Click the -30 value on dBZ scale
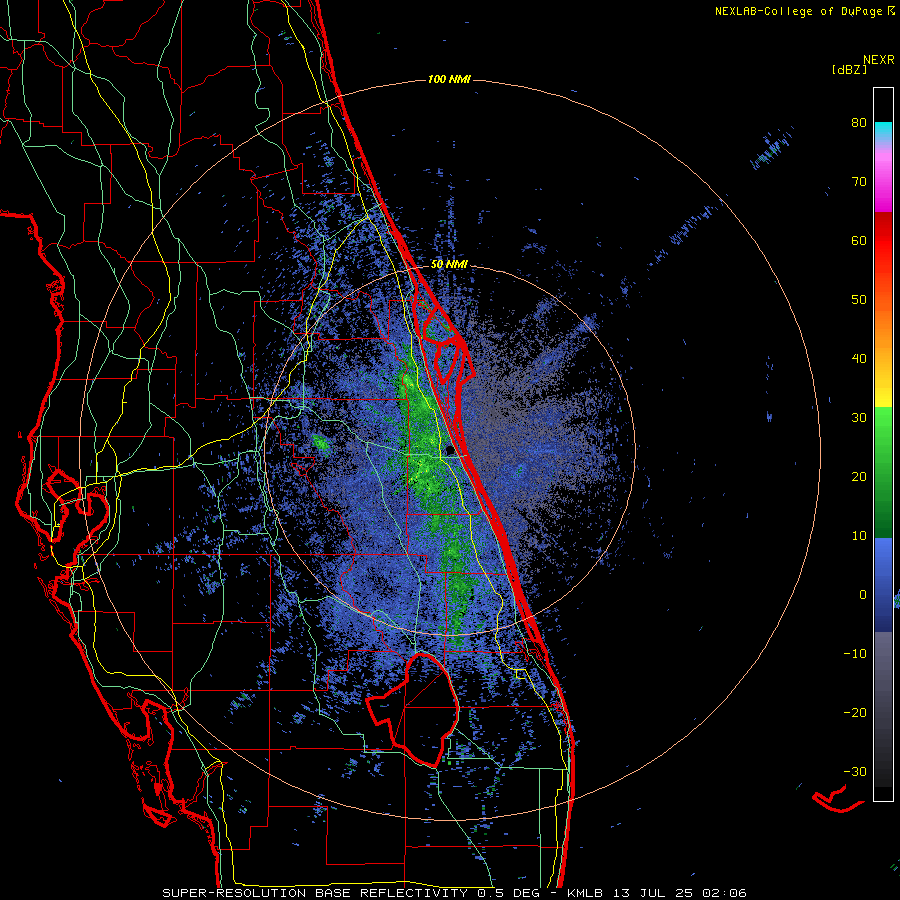This screenshot has width=900, height=900. pos(855,771)
